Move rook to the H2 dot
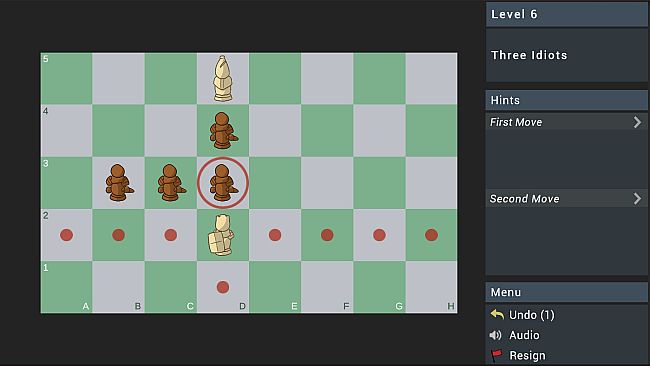The width and height of the screenshot is (650, 366). click(x=432, y=235)
